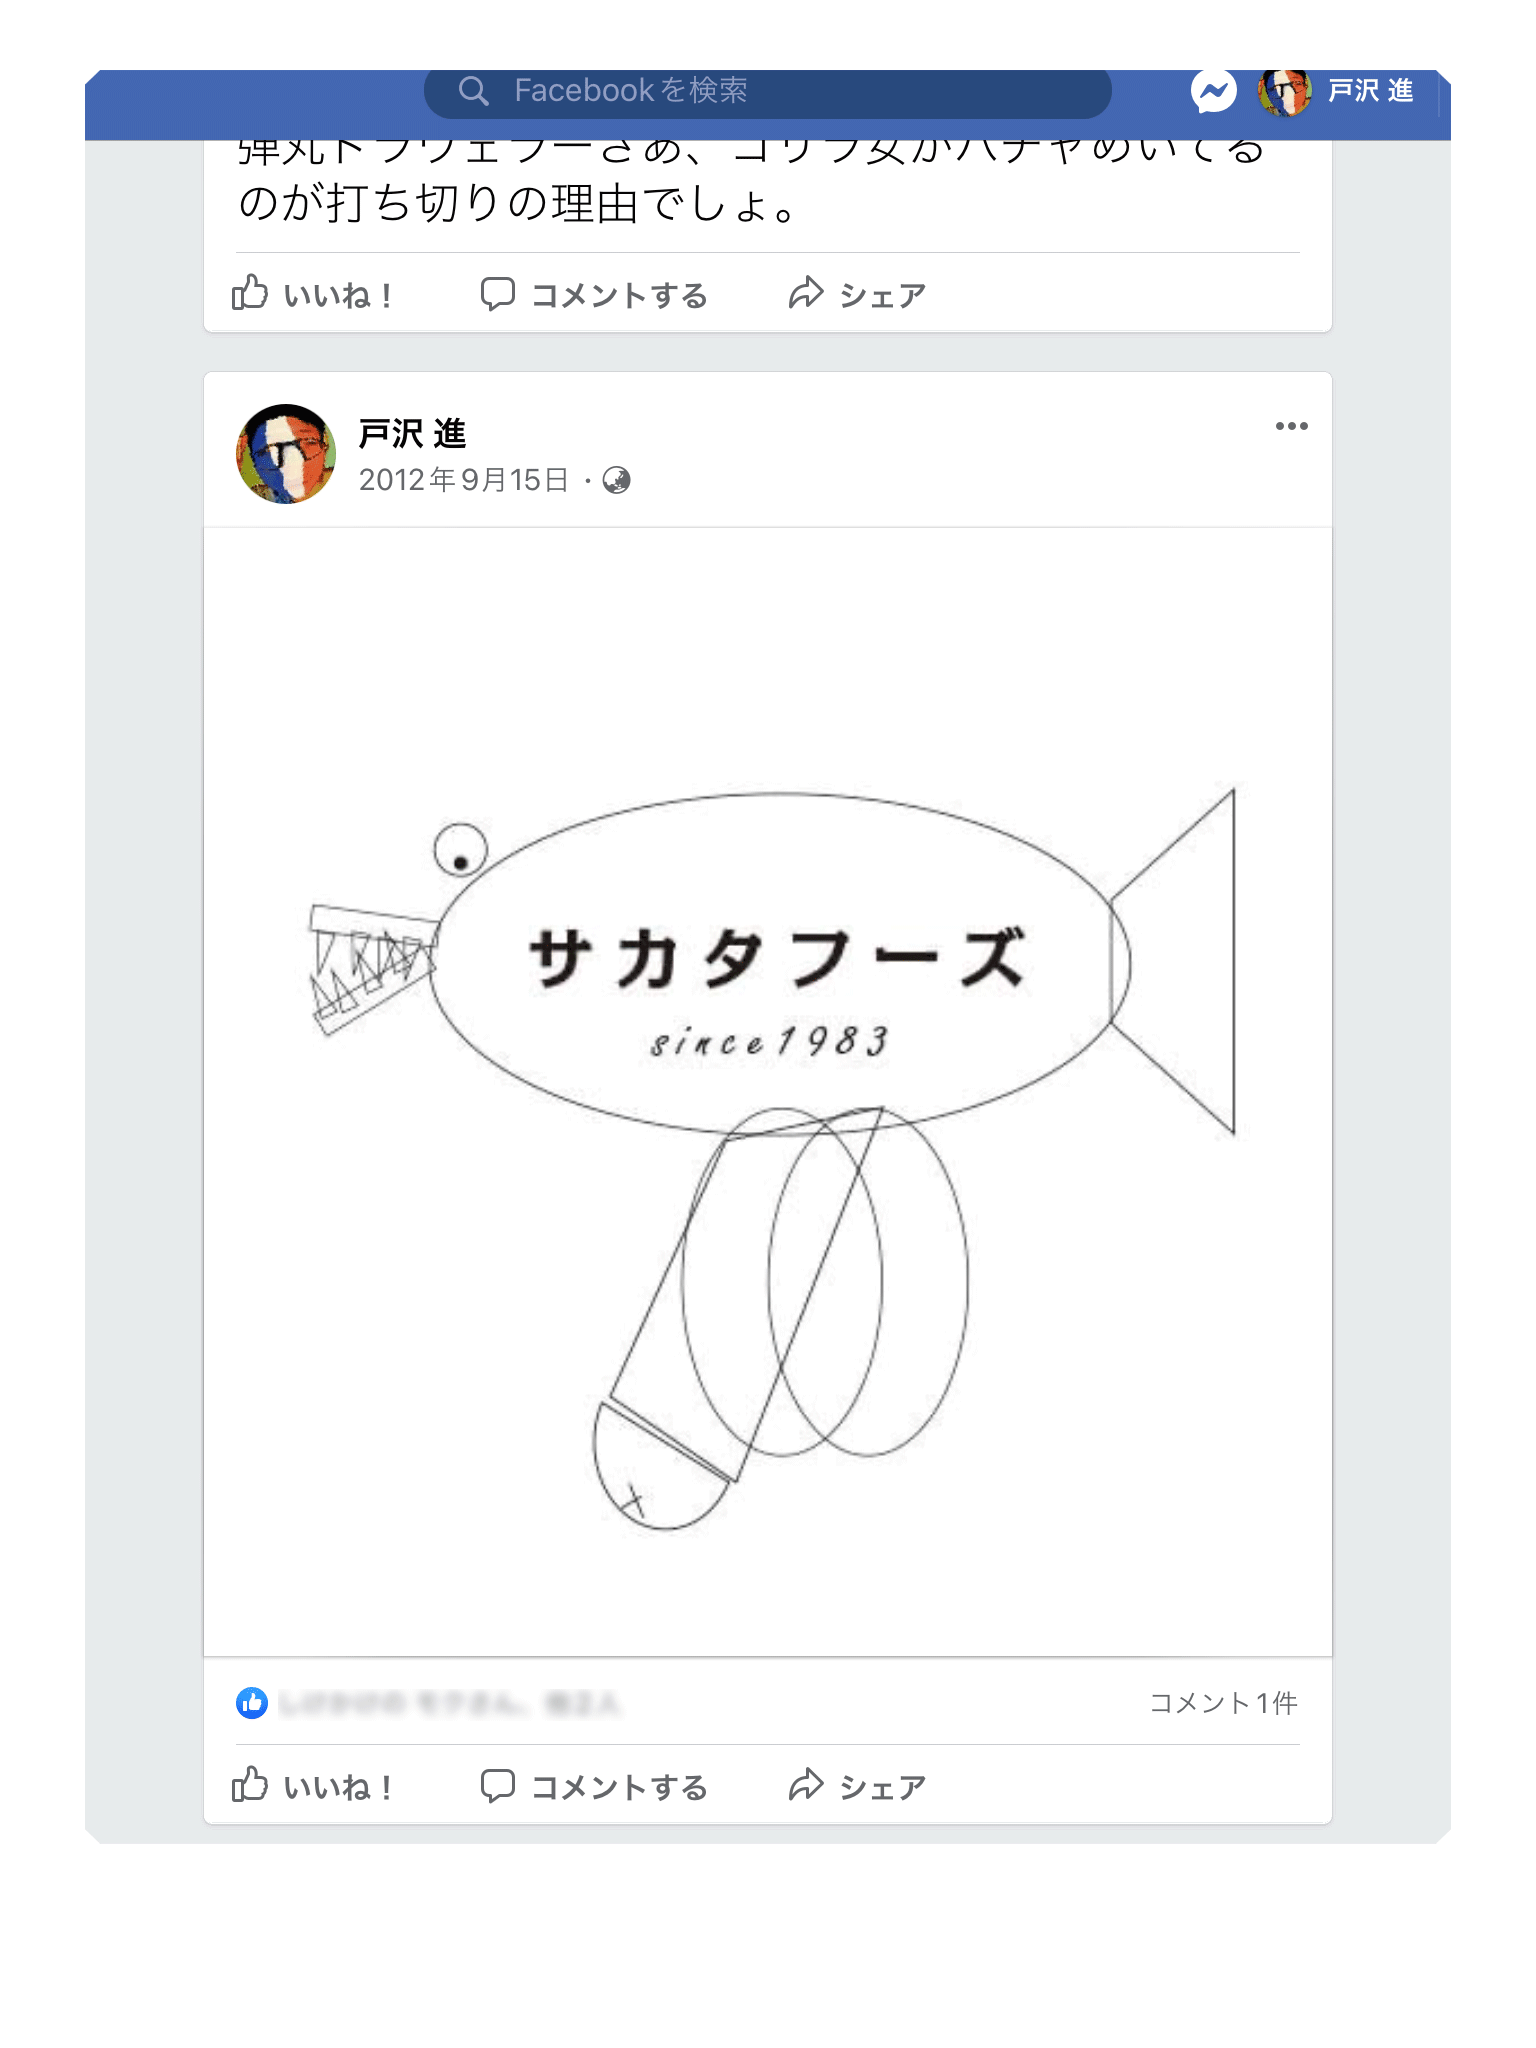Click コメントする on the fish post

594,1786
